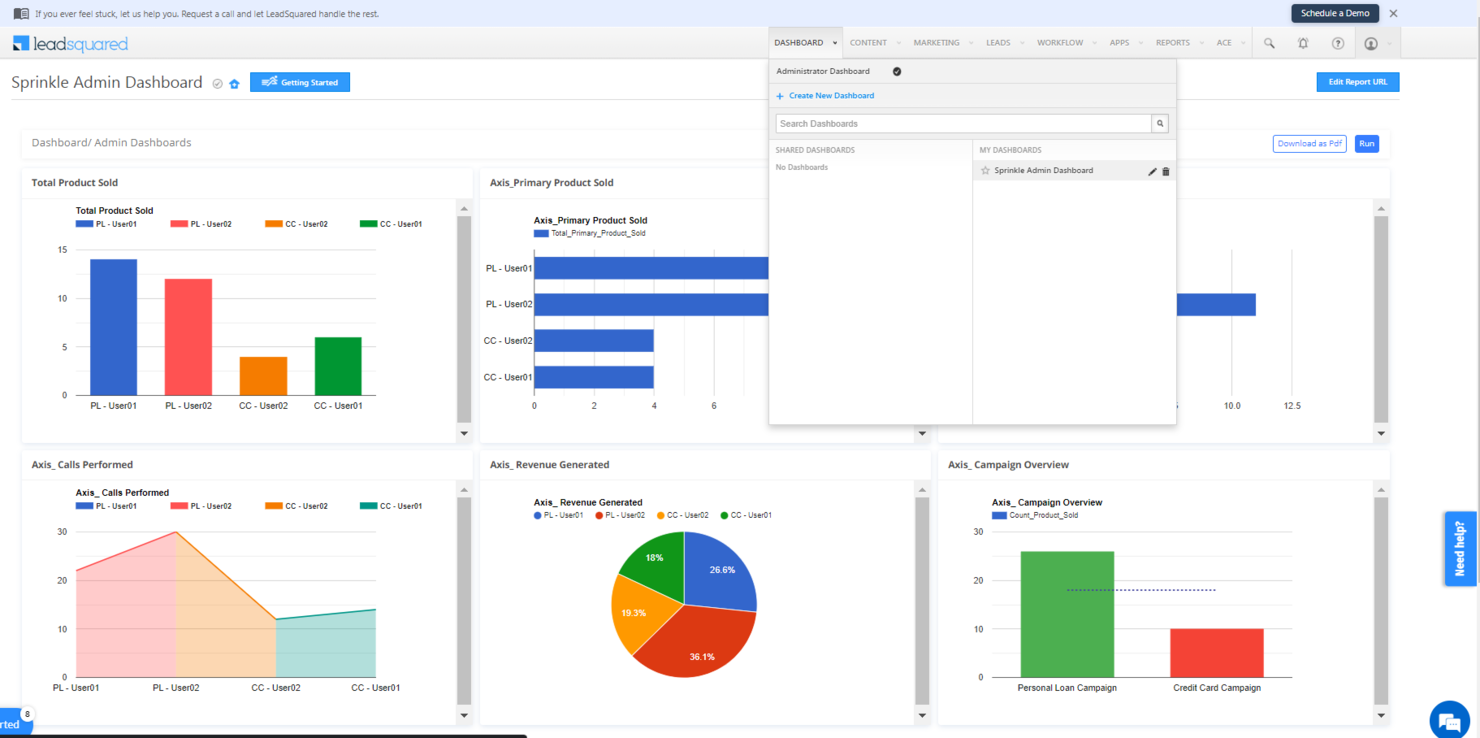Open the help question mark icon

(x=1338, y=43)
